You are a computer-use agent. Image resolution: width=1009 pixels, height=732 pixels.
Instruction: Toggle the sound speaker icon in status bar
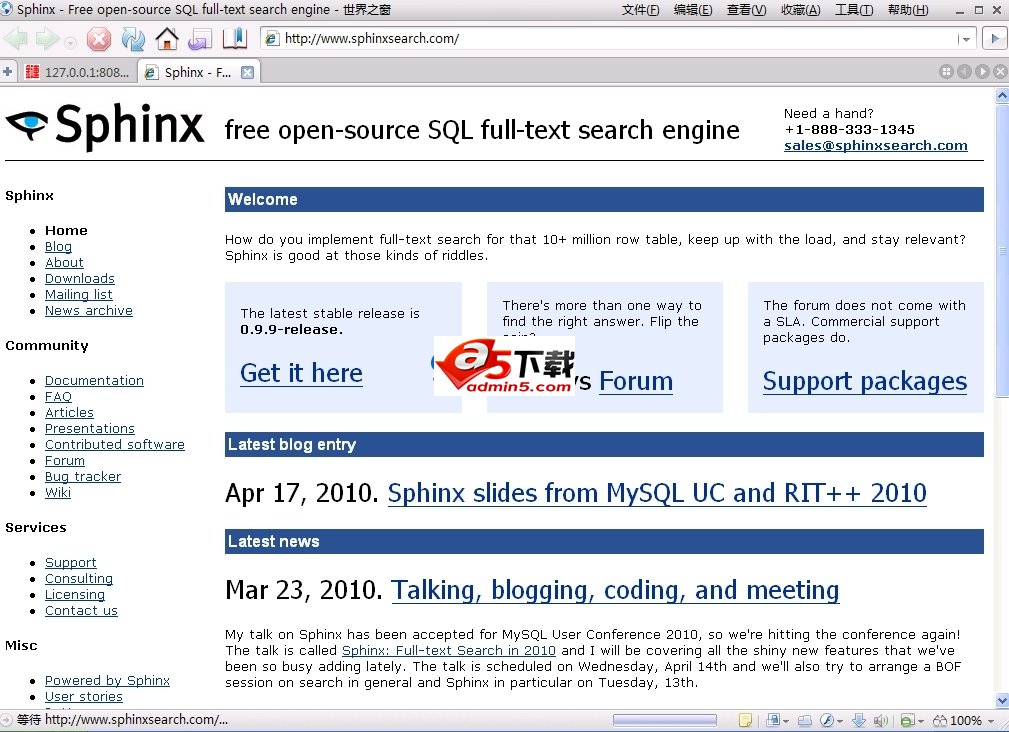(x=880, y=720)
